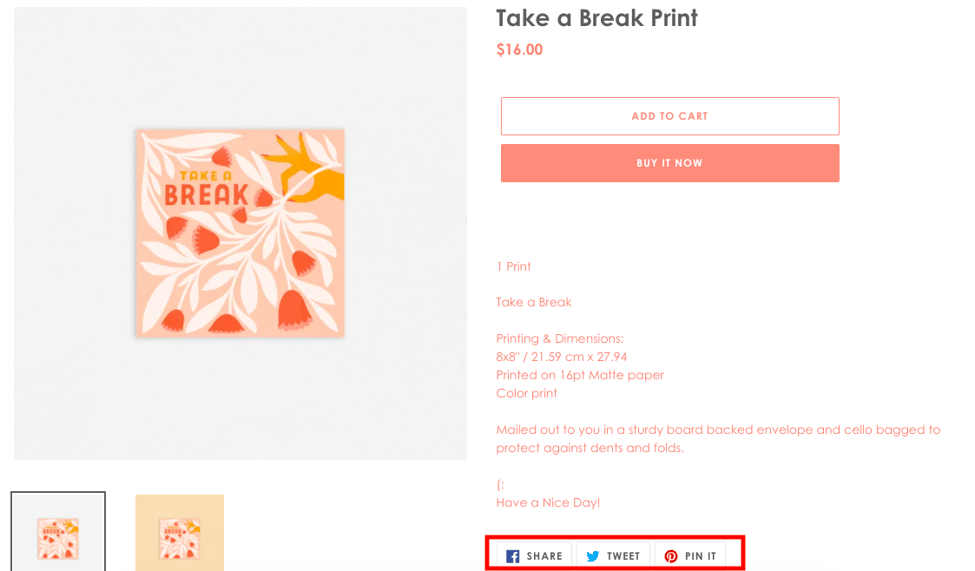Viewport: 975px width, 571px height.
Task: Click the Twitter bird icon
Action: pos(593,556)
